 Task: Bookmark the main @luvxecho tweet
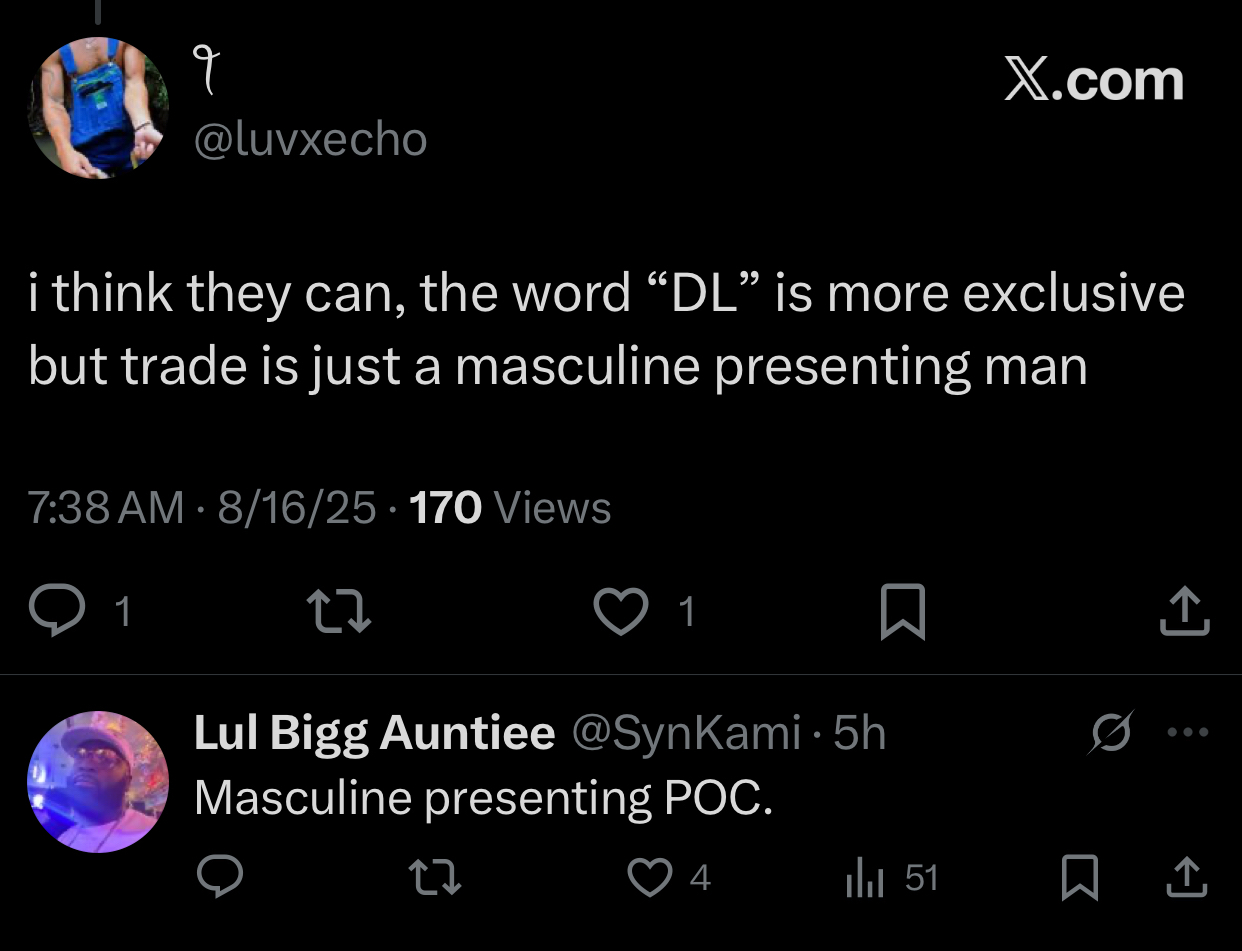(901, 612)
